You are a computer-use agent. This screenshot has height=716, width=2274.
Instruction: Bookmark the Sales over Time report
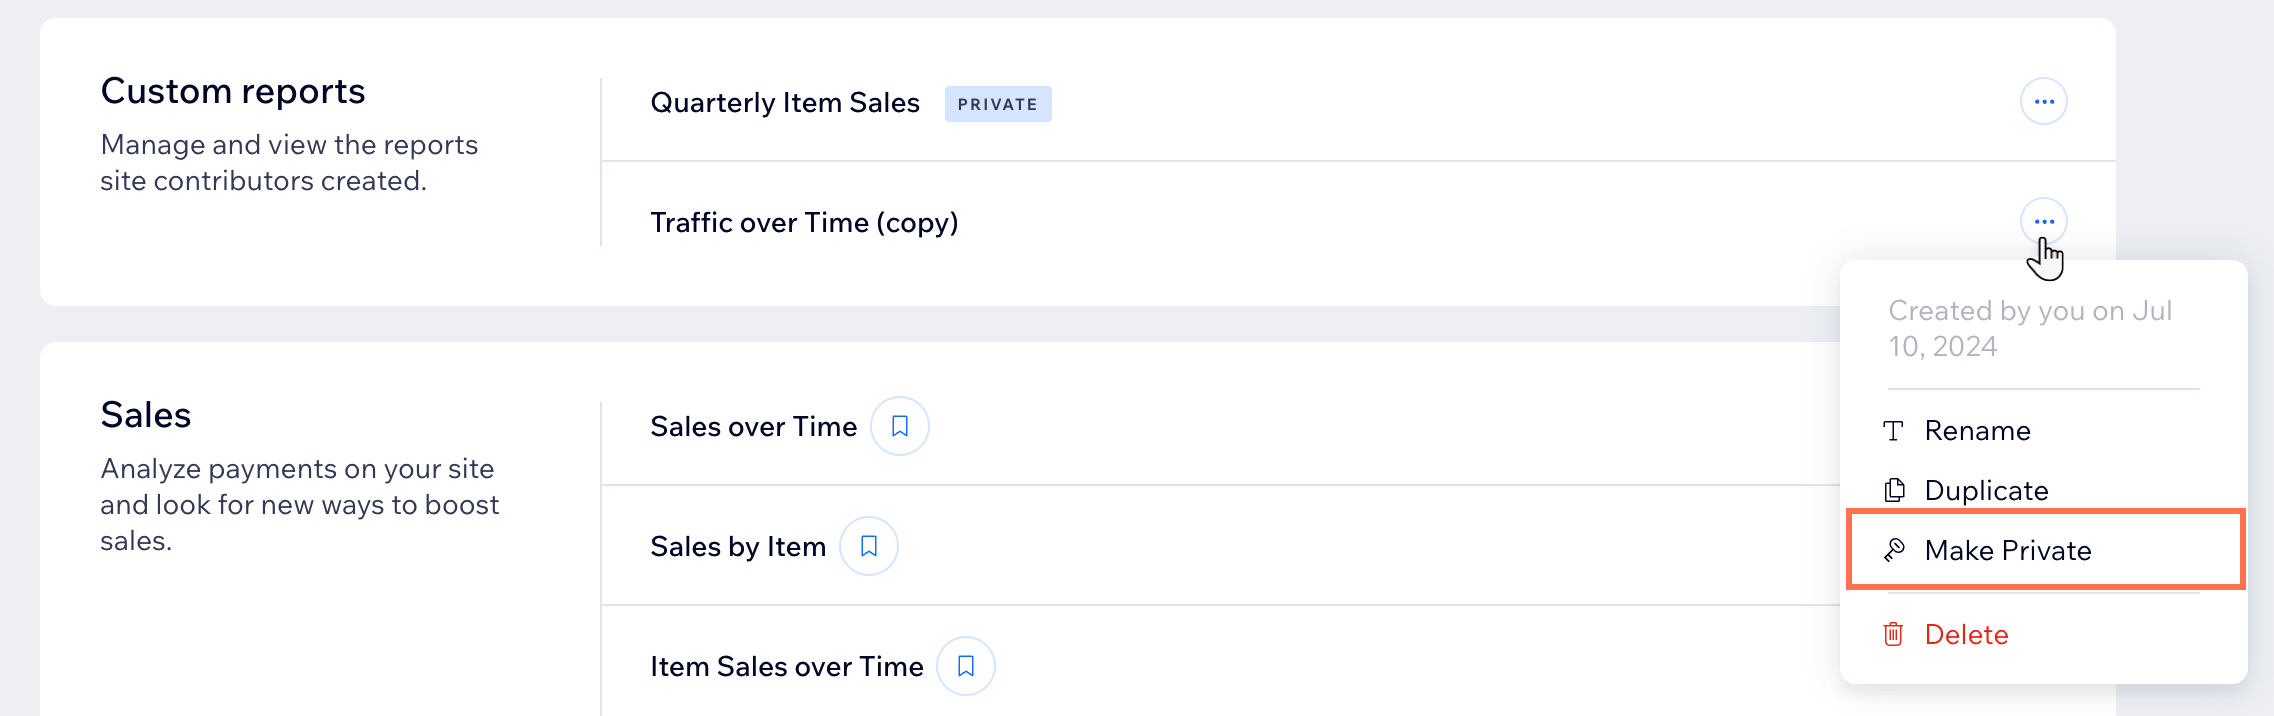tap(900, 426)
